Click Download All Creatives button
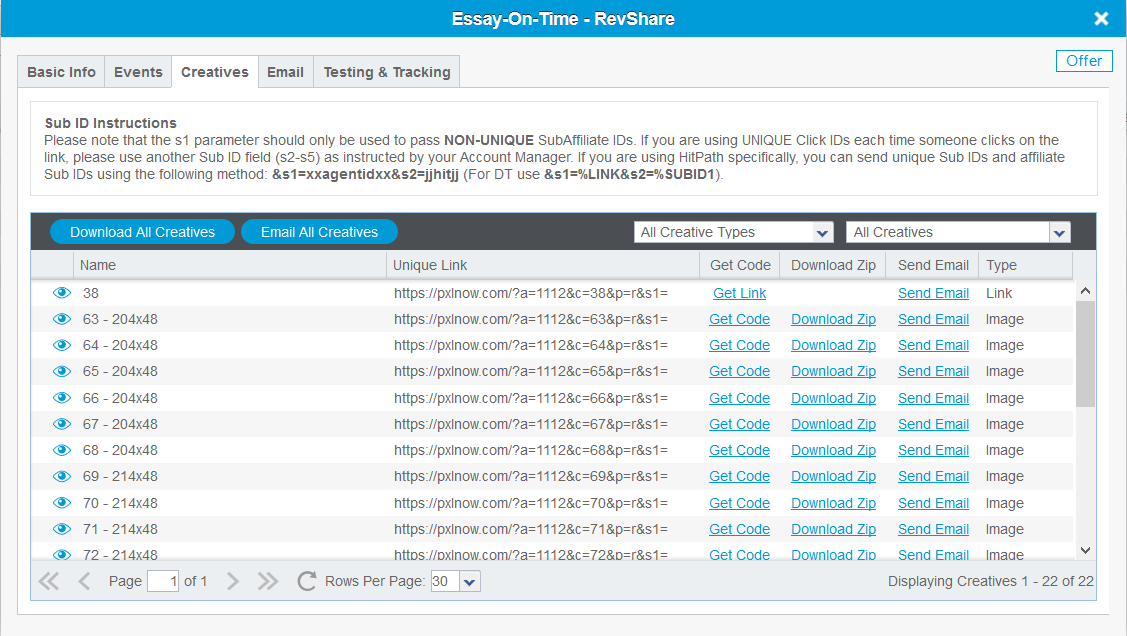1127x636 pixels. [142, 232]
